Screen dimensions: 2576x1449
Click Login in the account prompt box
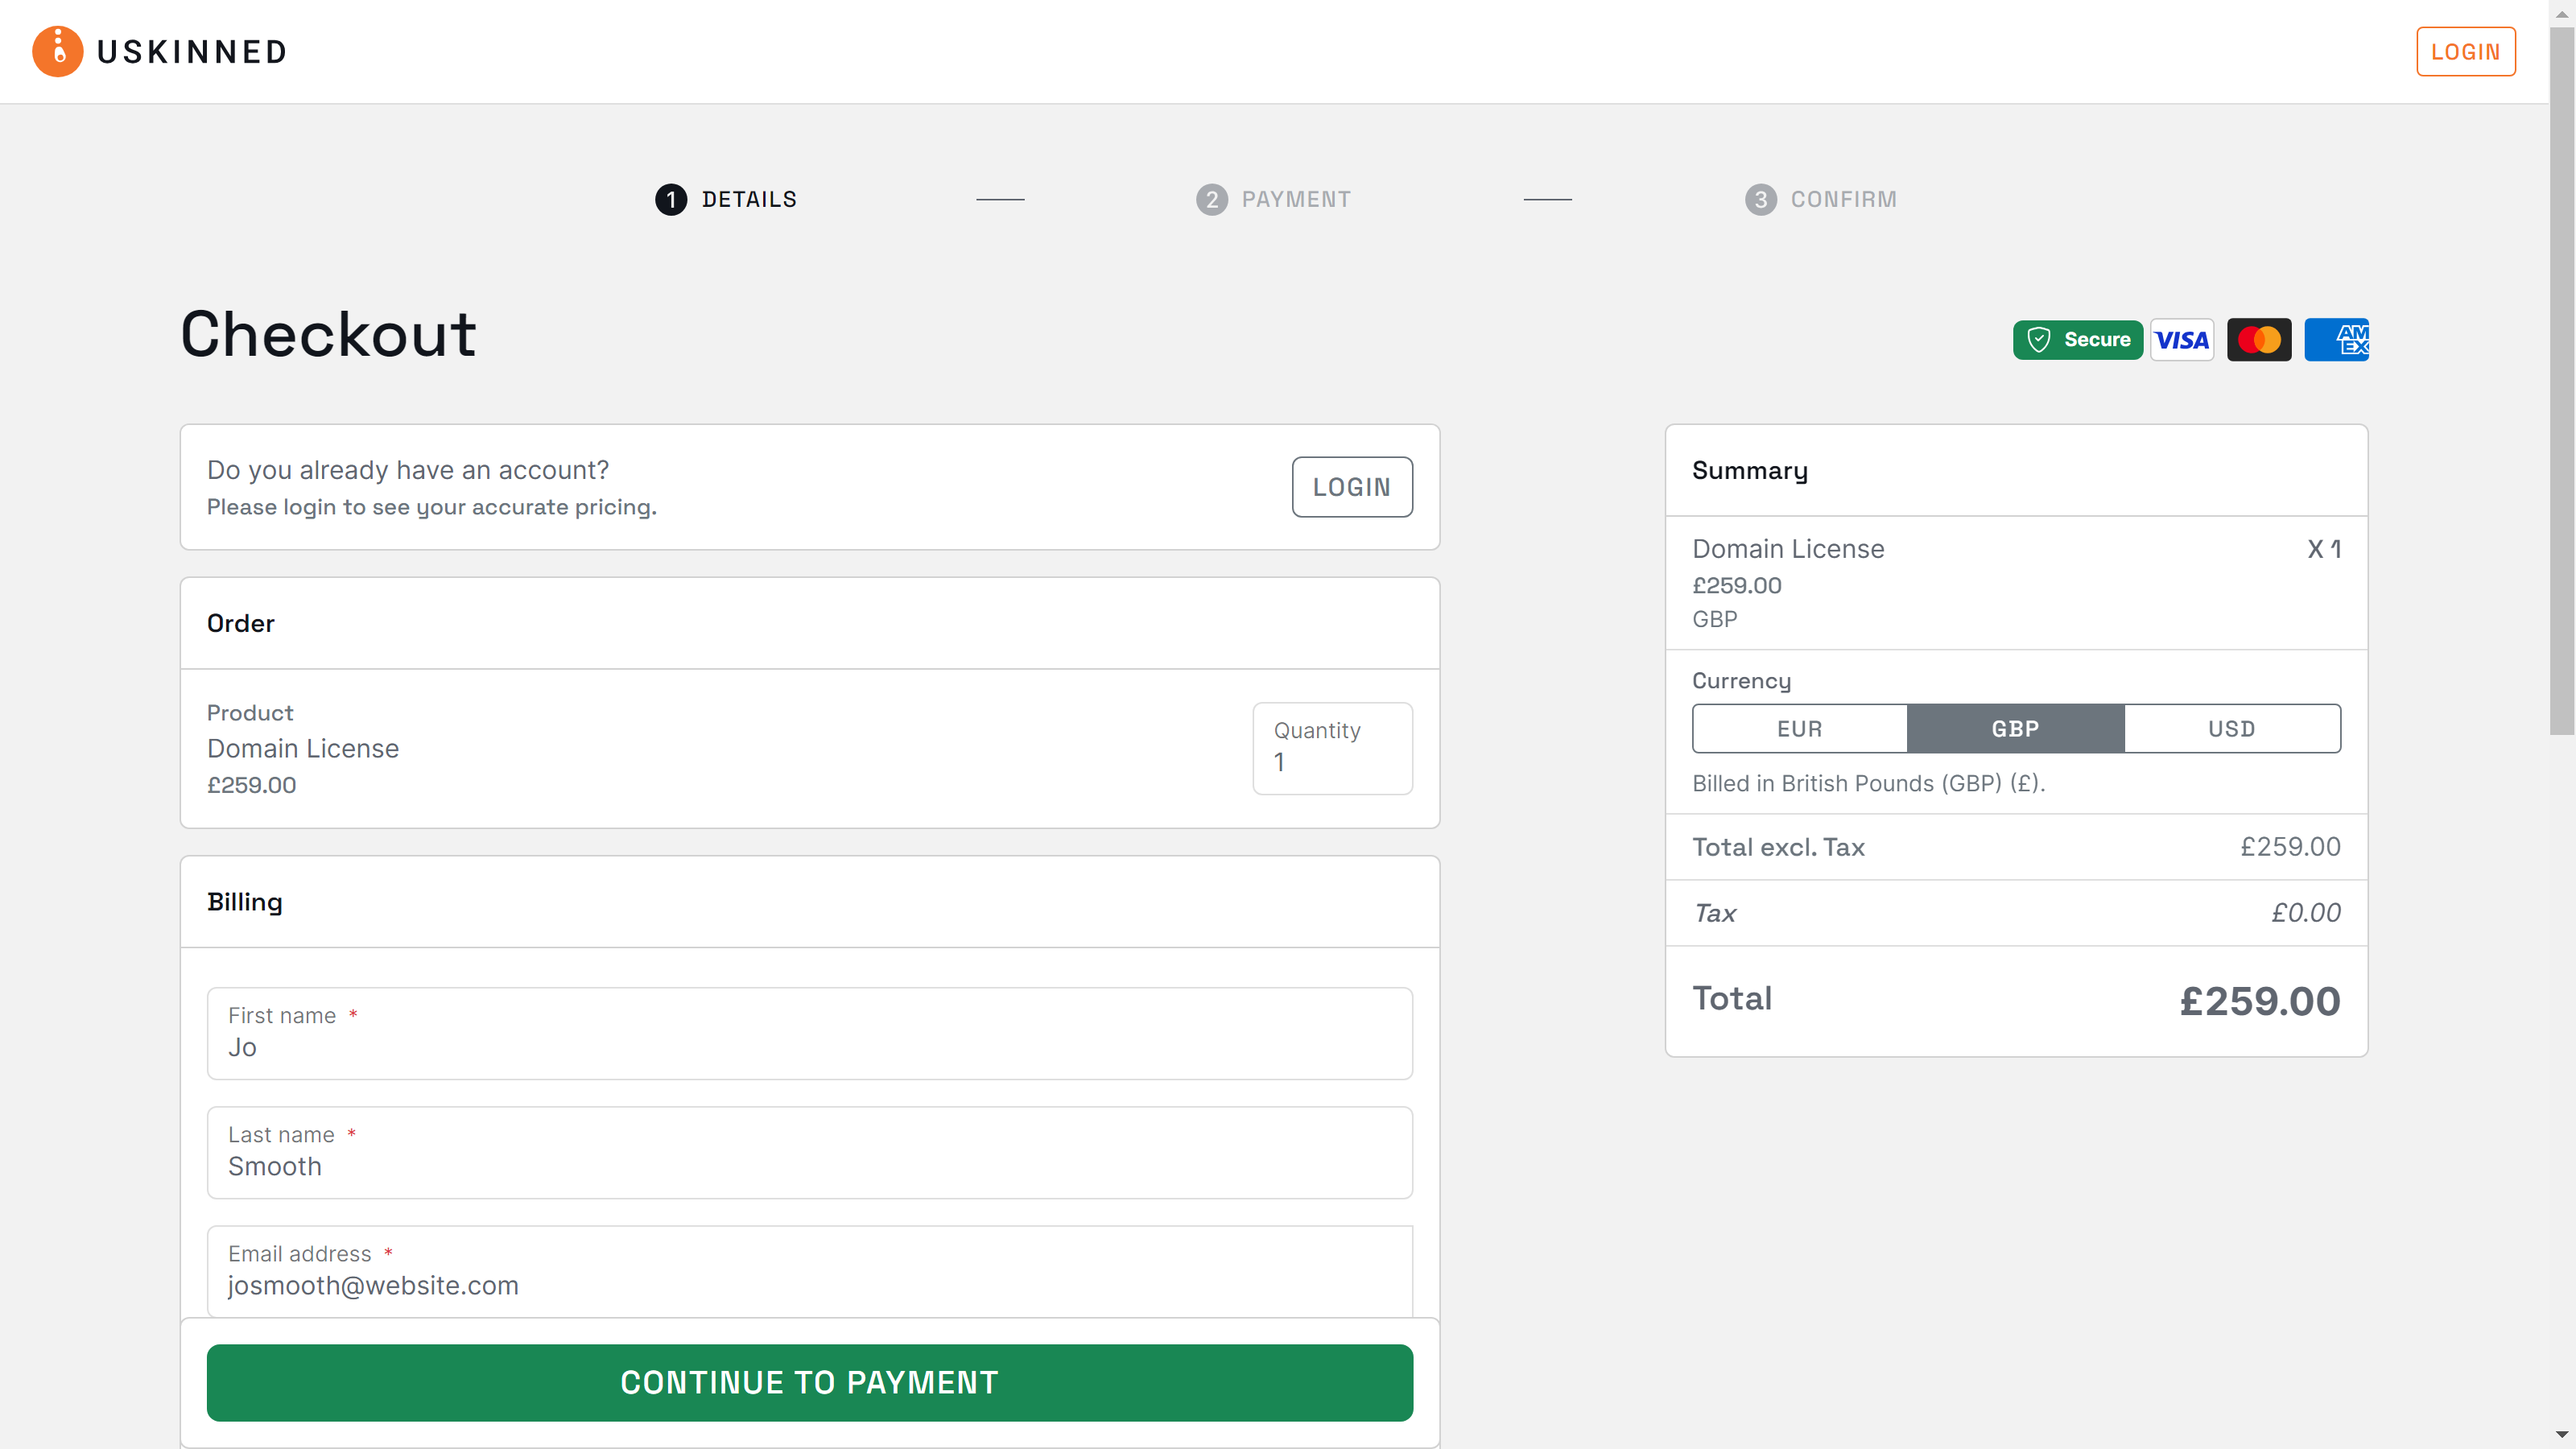(x=1351, y=487)
